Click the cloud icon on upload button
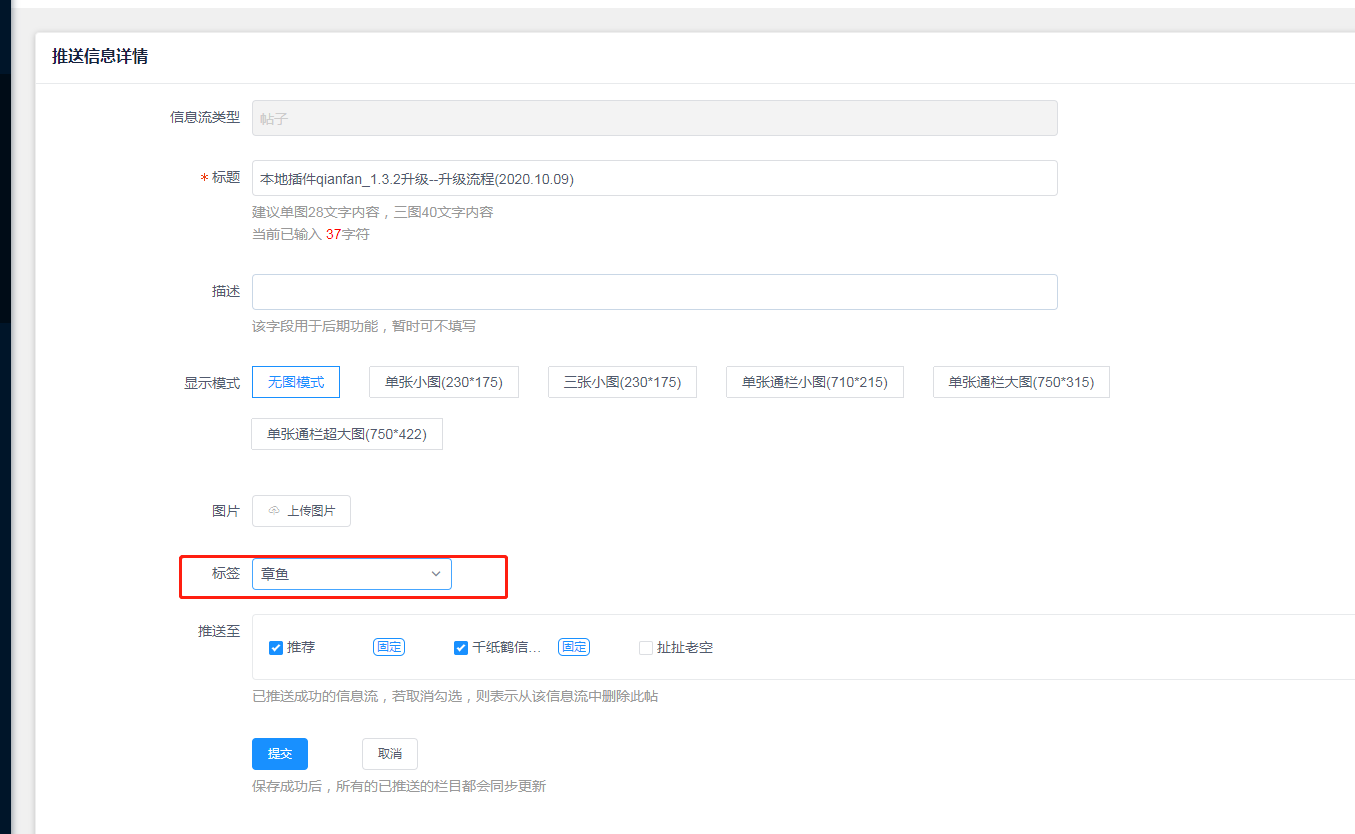 (x=274, y=510)
